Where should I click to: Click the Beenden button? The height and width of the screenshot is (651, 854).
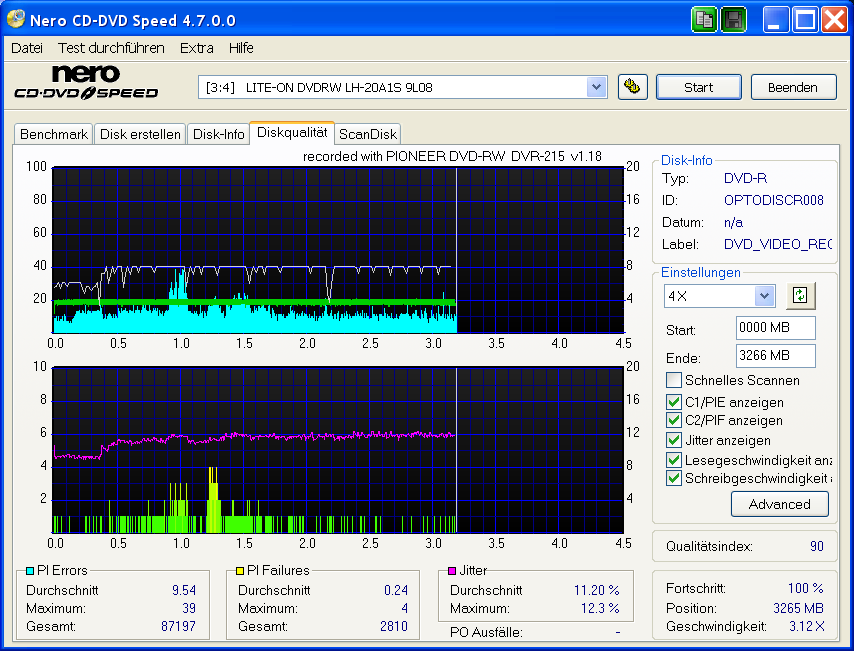tap(793, 87)
